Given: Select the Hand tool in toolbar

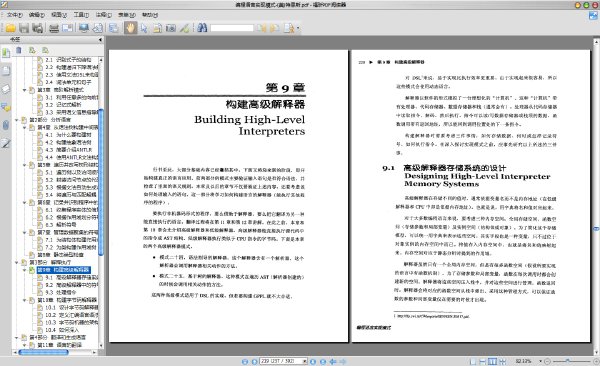Looking at the screenshot, I should (x=130, y=28).
